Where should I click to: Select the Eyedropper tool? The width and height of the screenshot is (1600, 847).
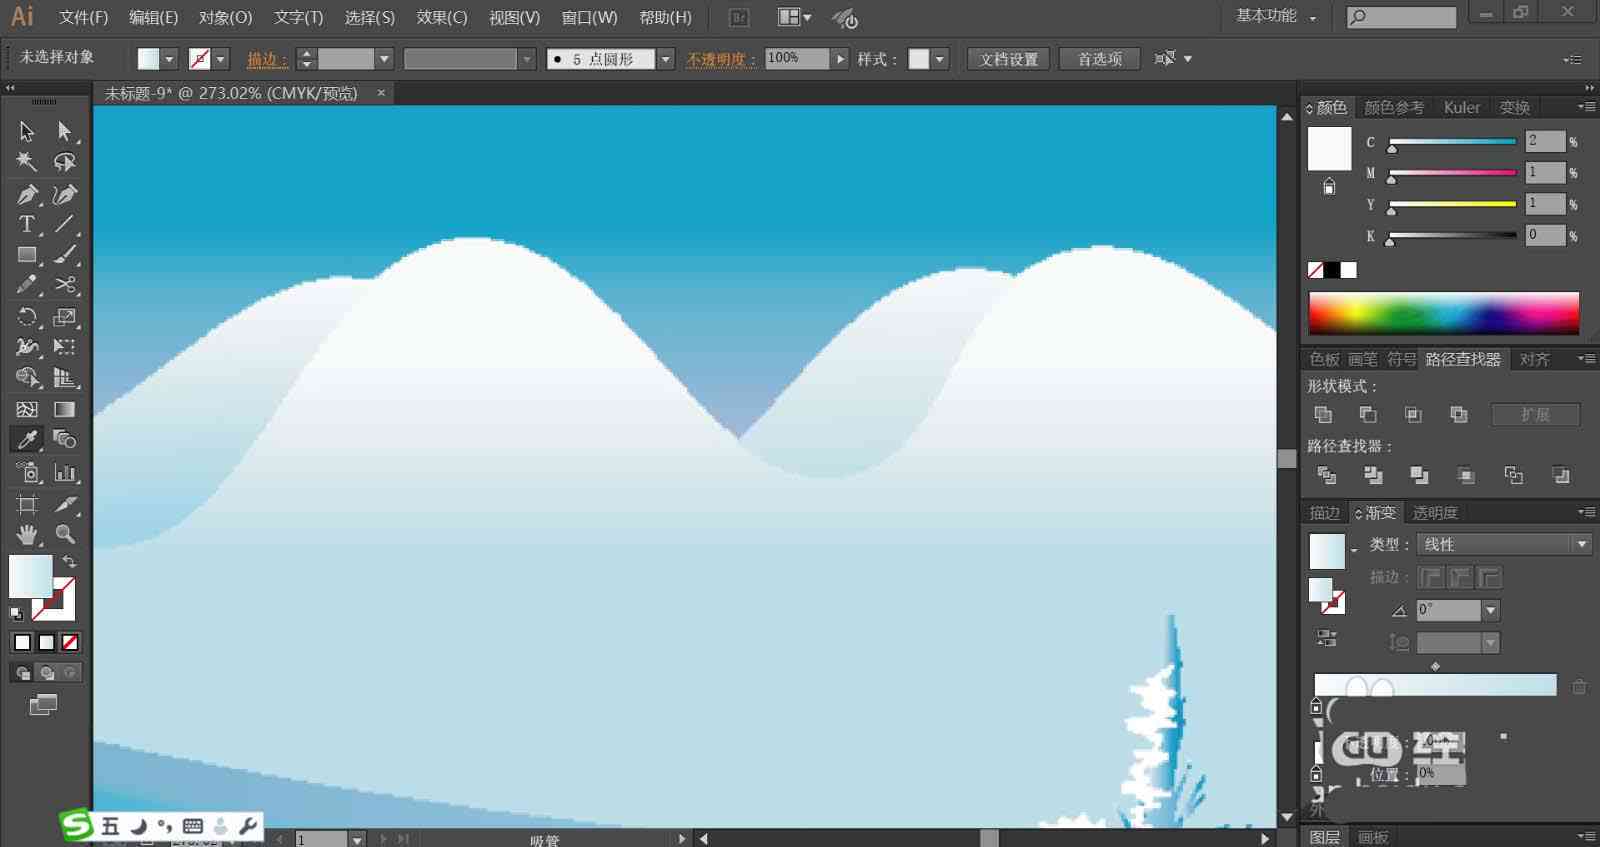[x=27, y=439]
